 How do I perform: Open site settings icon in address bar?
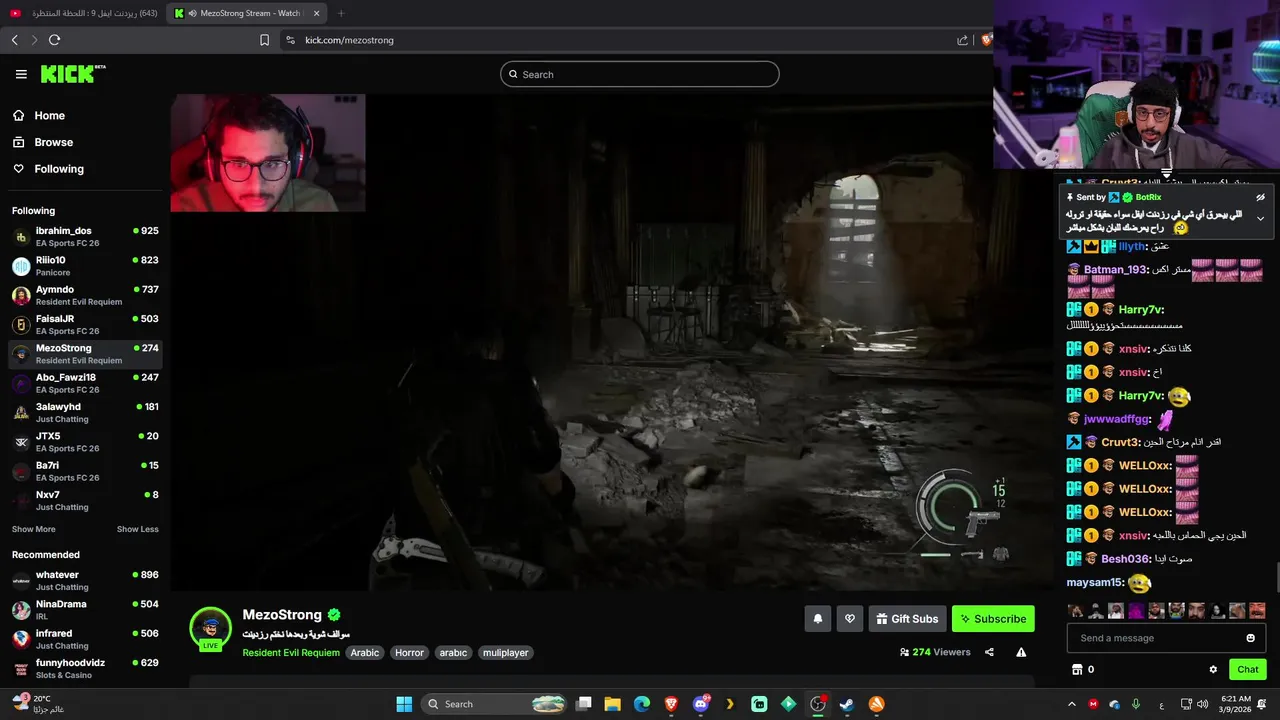tap(290, 40)
